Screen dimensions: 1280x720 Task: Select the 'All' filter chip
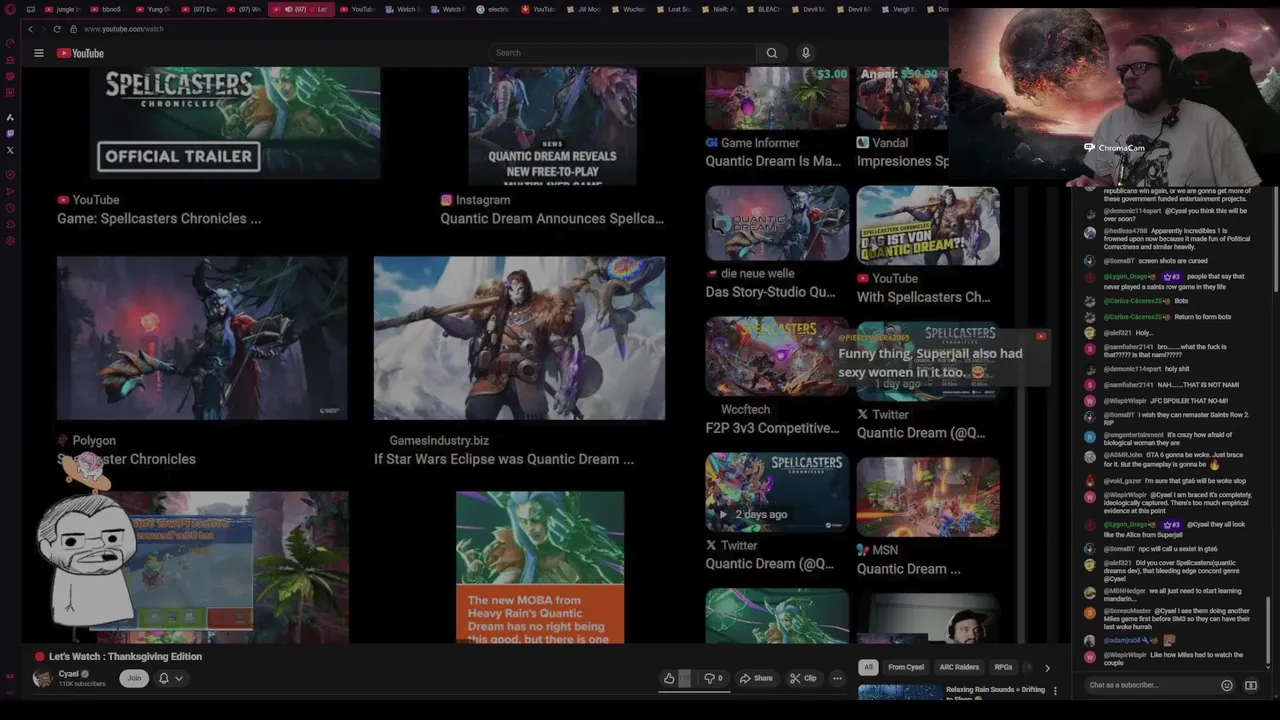click(868, 667)
